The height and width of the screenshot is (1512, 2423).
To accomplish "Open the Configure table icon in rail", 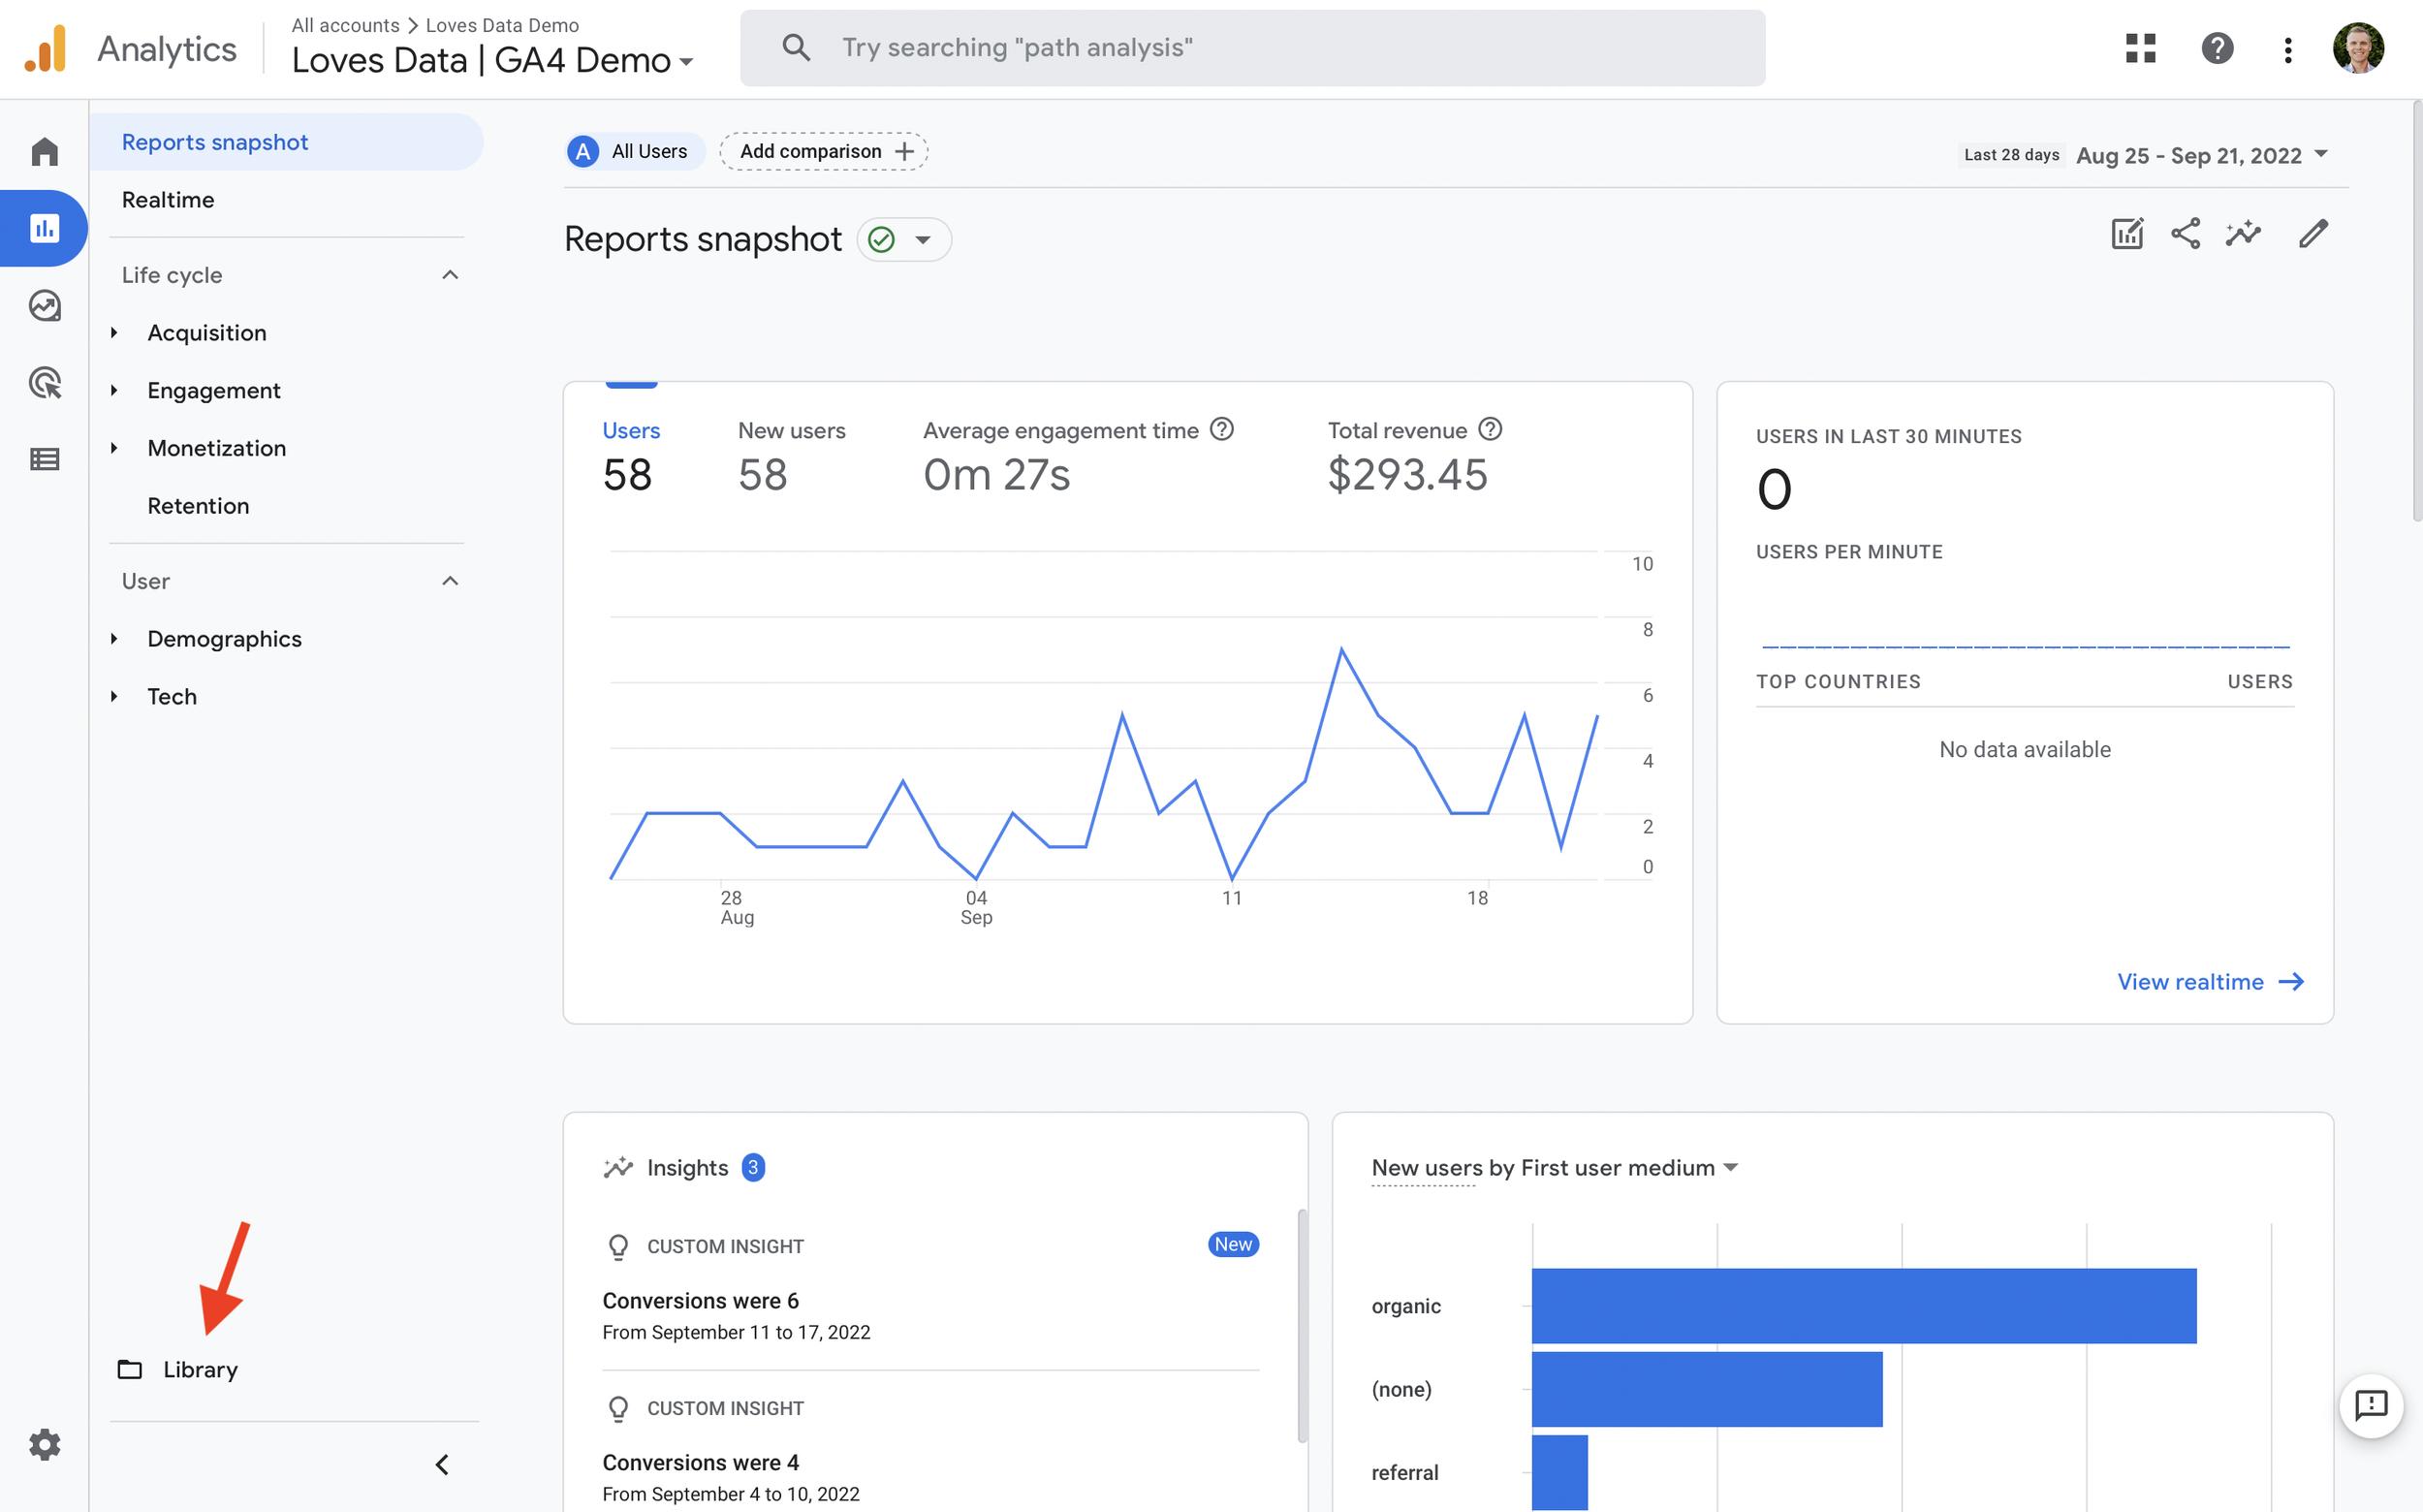I will (44, 459).
